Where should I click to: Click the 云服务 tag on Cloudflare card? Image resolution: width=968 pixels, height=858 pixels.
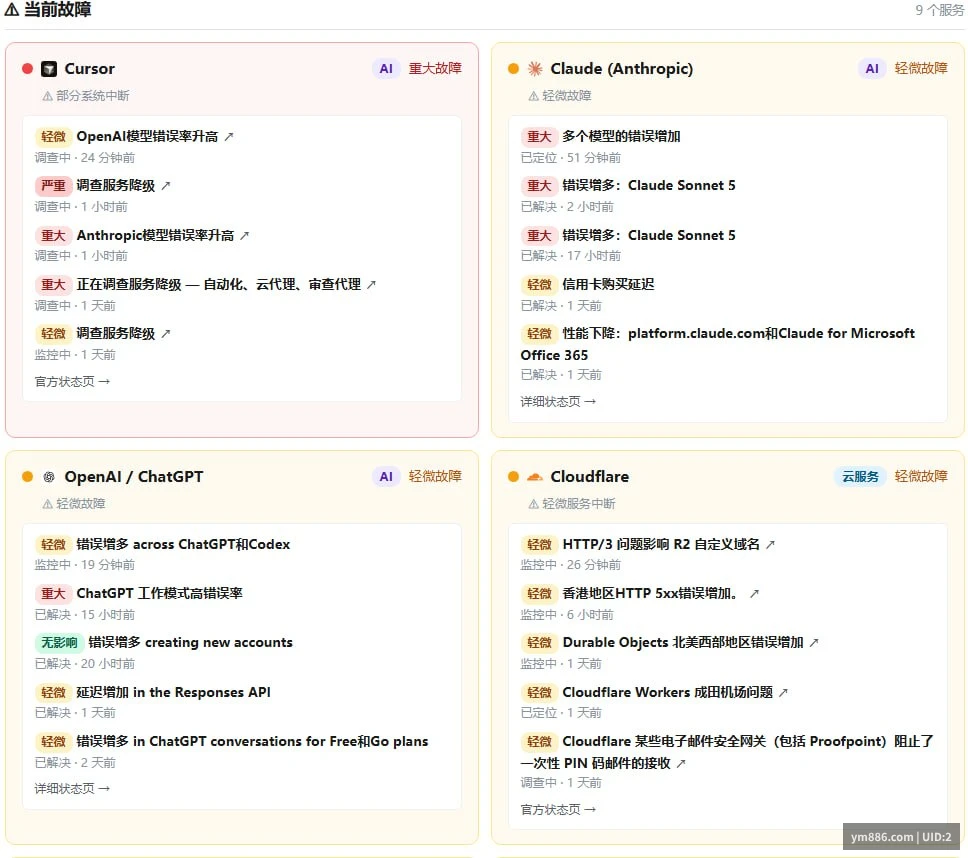(x=860, y=477)
